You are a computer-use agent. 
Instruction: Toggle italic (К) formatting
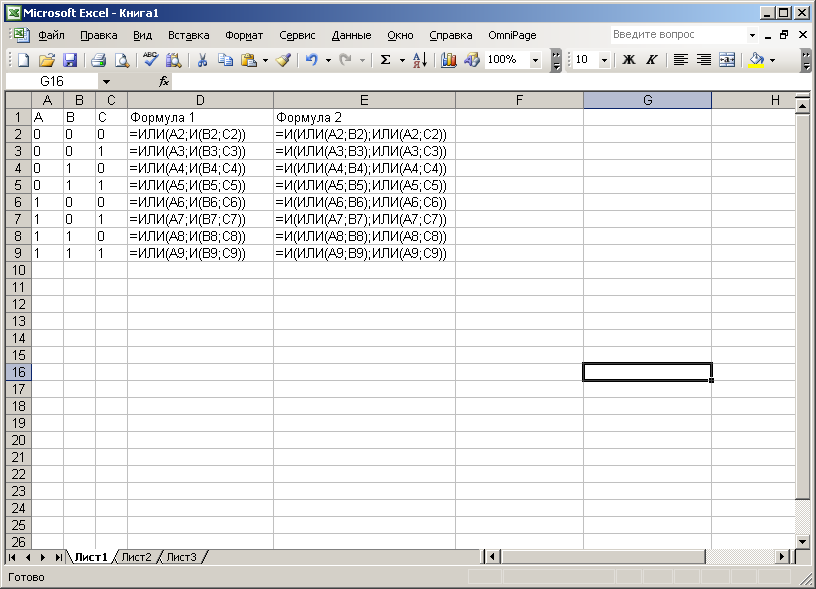652,60
